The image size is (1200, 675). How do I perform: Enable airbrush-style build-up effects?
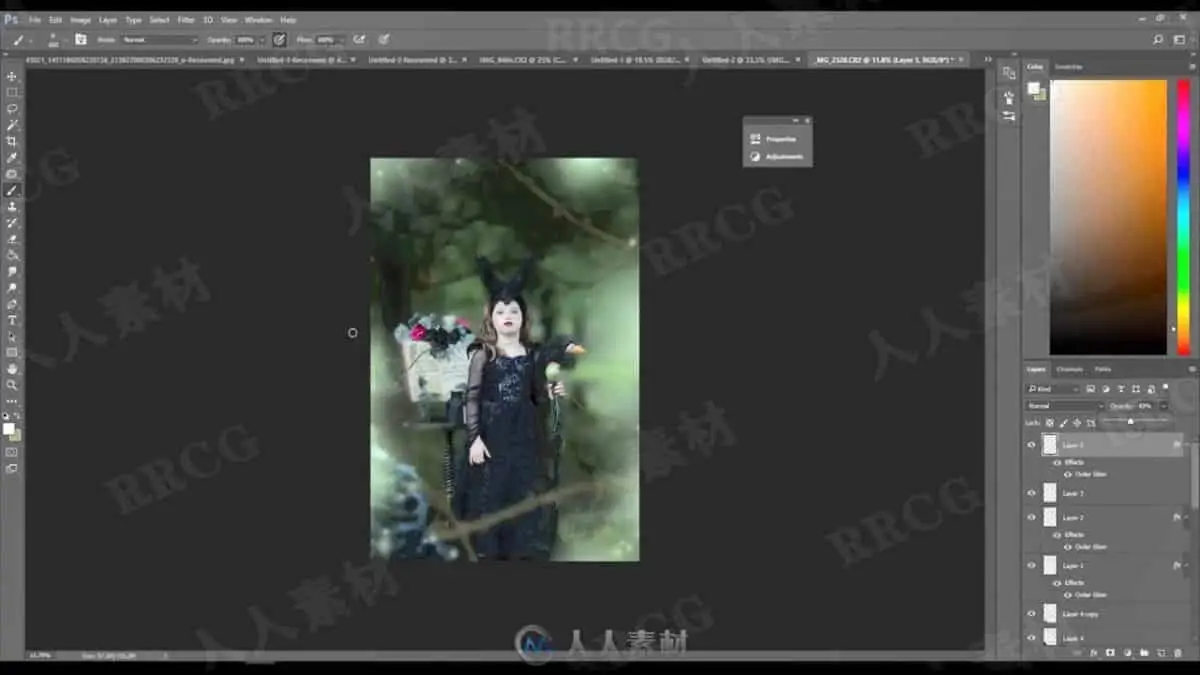point(358,40)
